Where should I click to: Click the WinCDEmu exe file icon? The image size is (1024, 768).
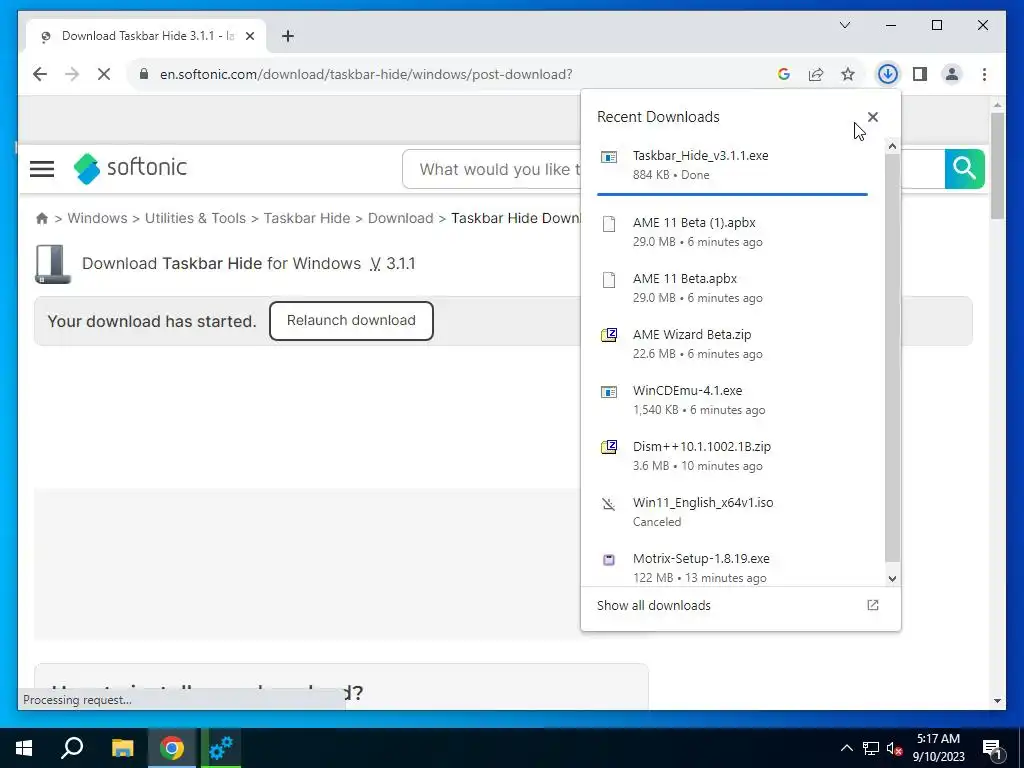[x=609, y=392]
